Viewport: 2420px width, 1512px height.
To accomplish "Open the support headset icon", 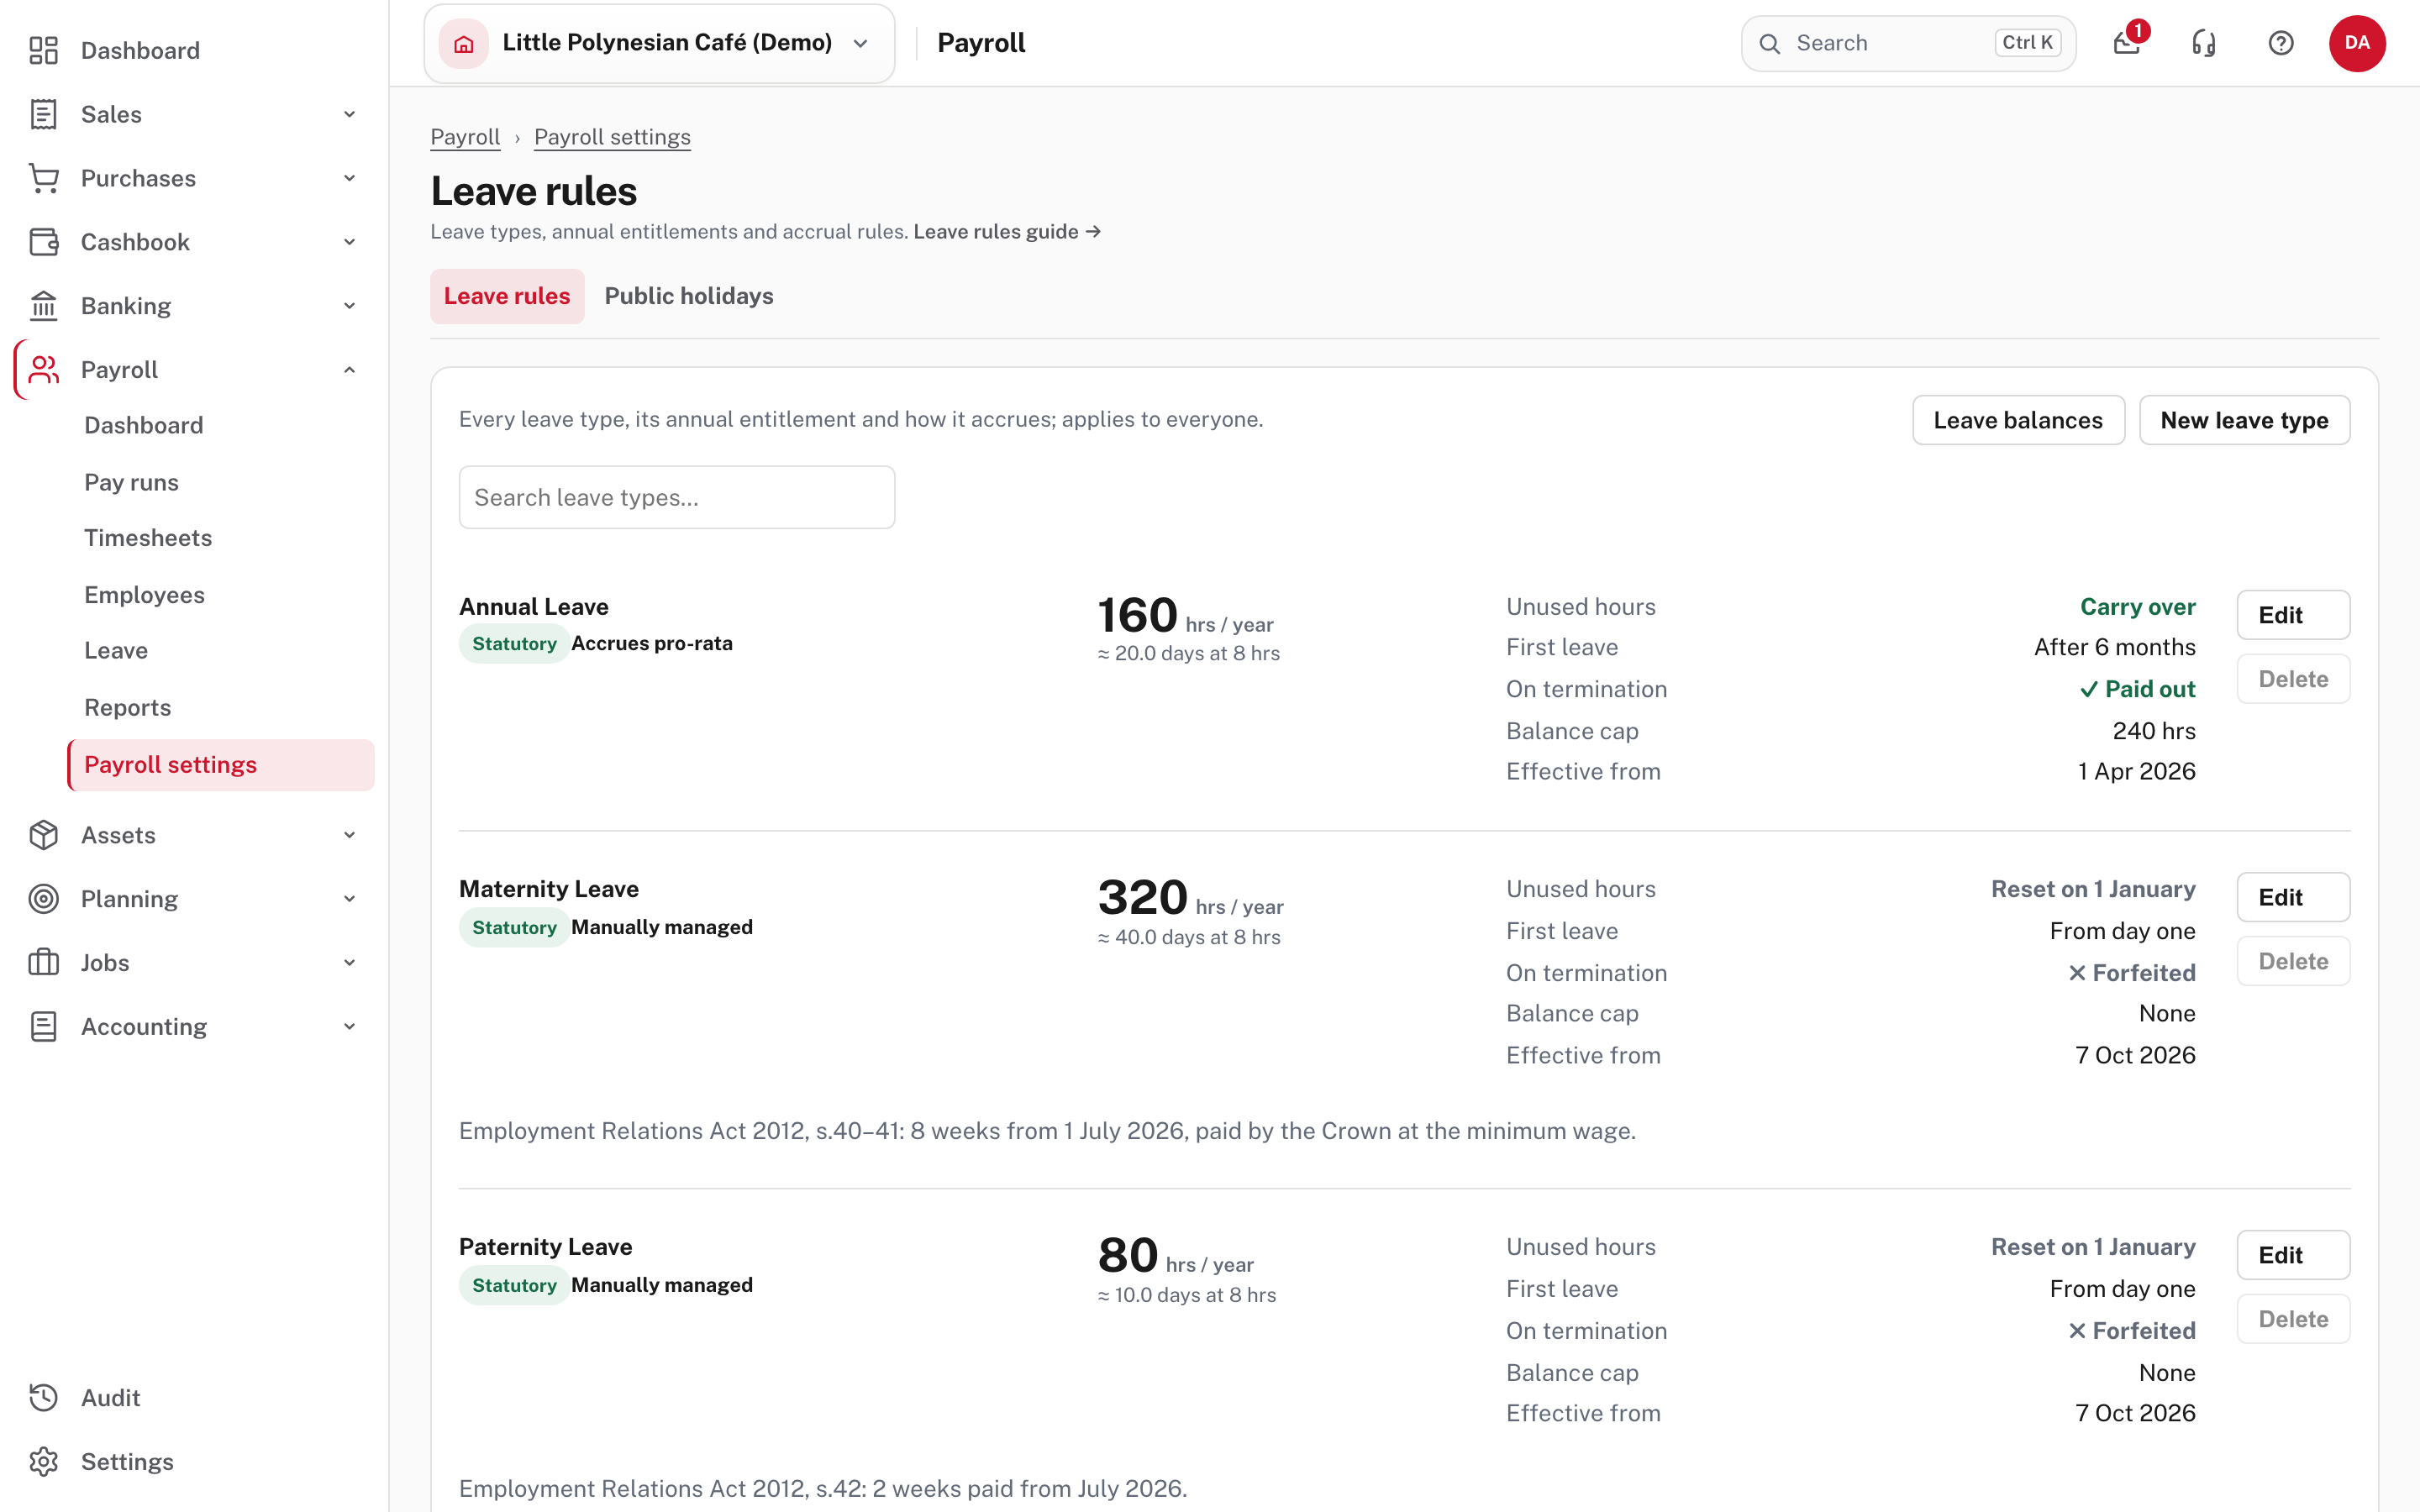I will coord(2204,43).
